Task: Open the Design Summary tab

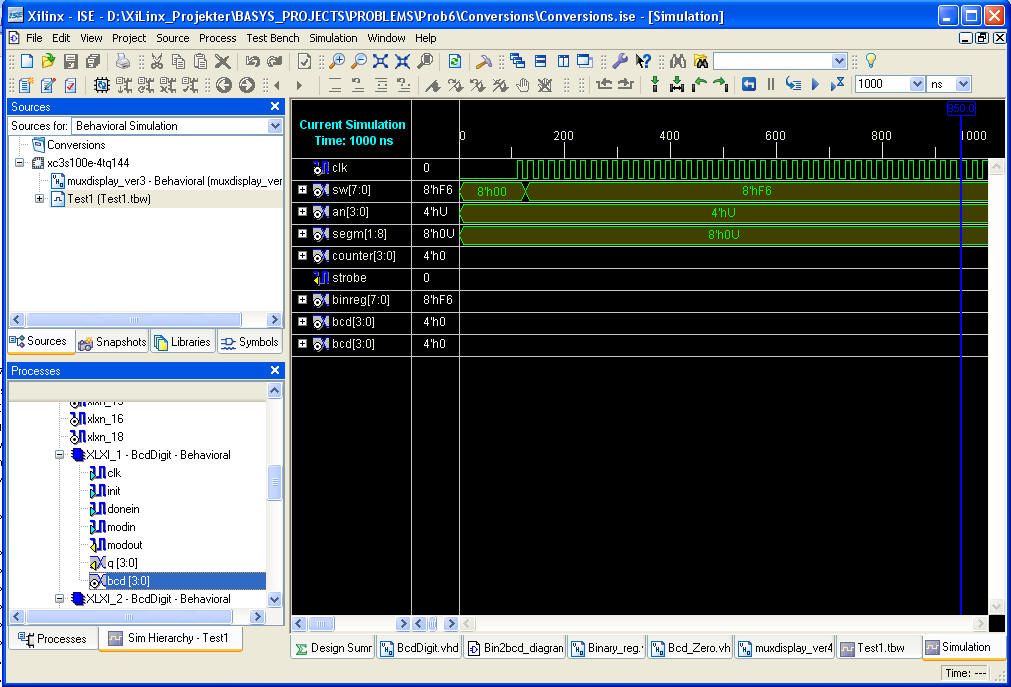Action: tap(333, 648)
